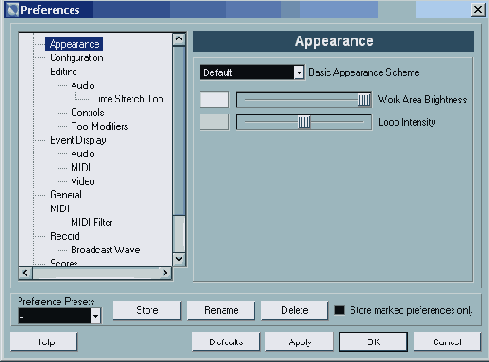This screenshot has height=362, width=489.
Task: Click the tree list scroll up arrow
Action: 179,39
